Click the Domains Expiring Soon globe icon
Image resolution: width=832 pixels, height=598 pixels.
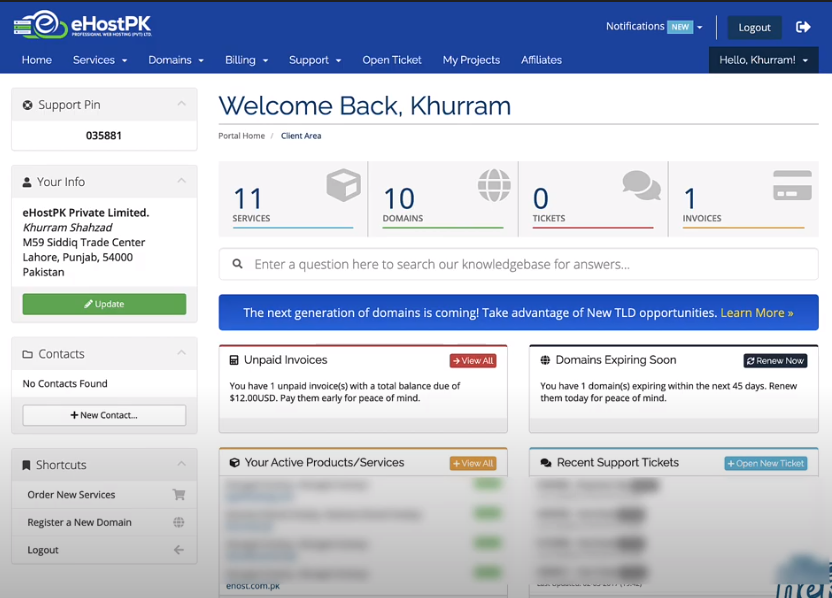coord(545,360)
